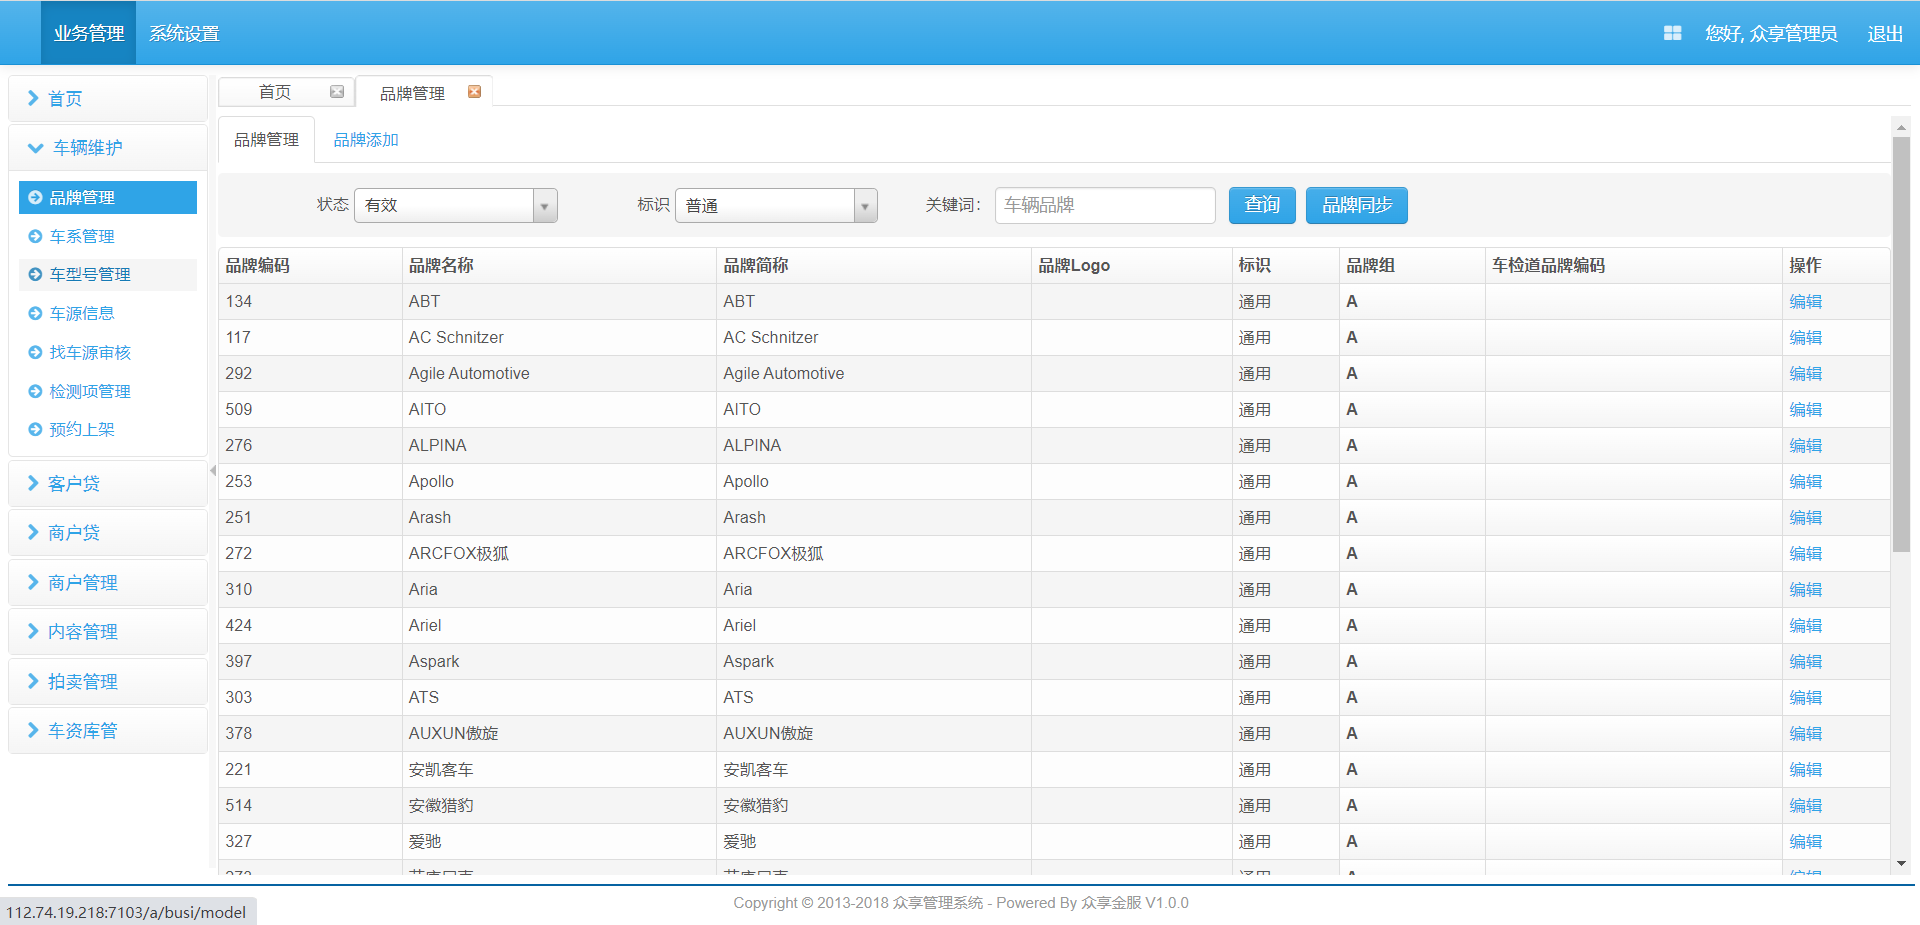This screenshot has height=925, width=1920.
Task: Click the 品牌编码 column header
Action: [310, 266]
